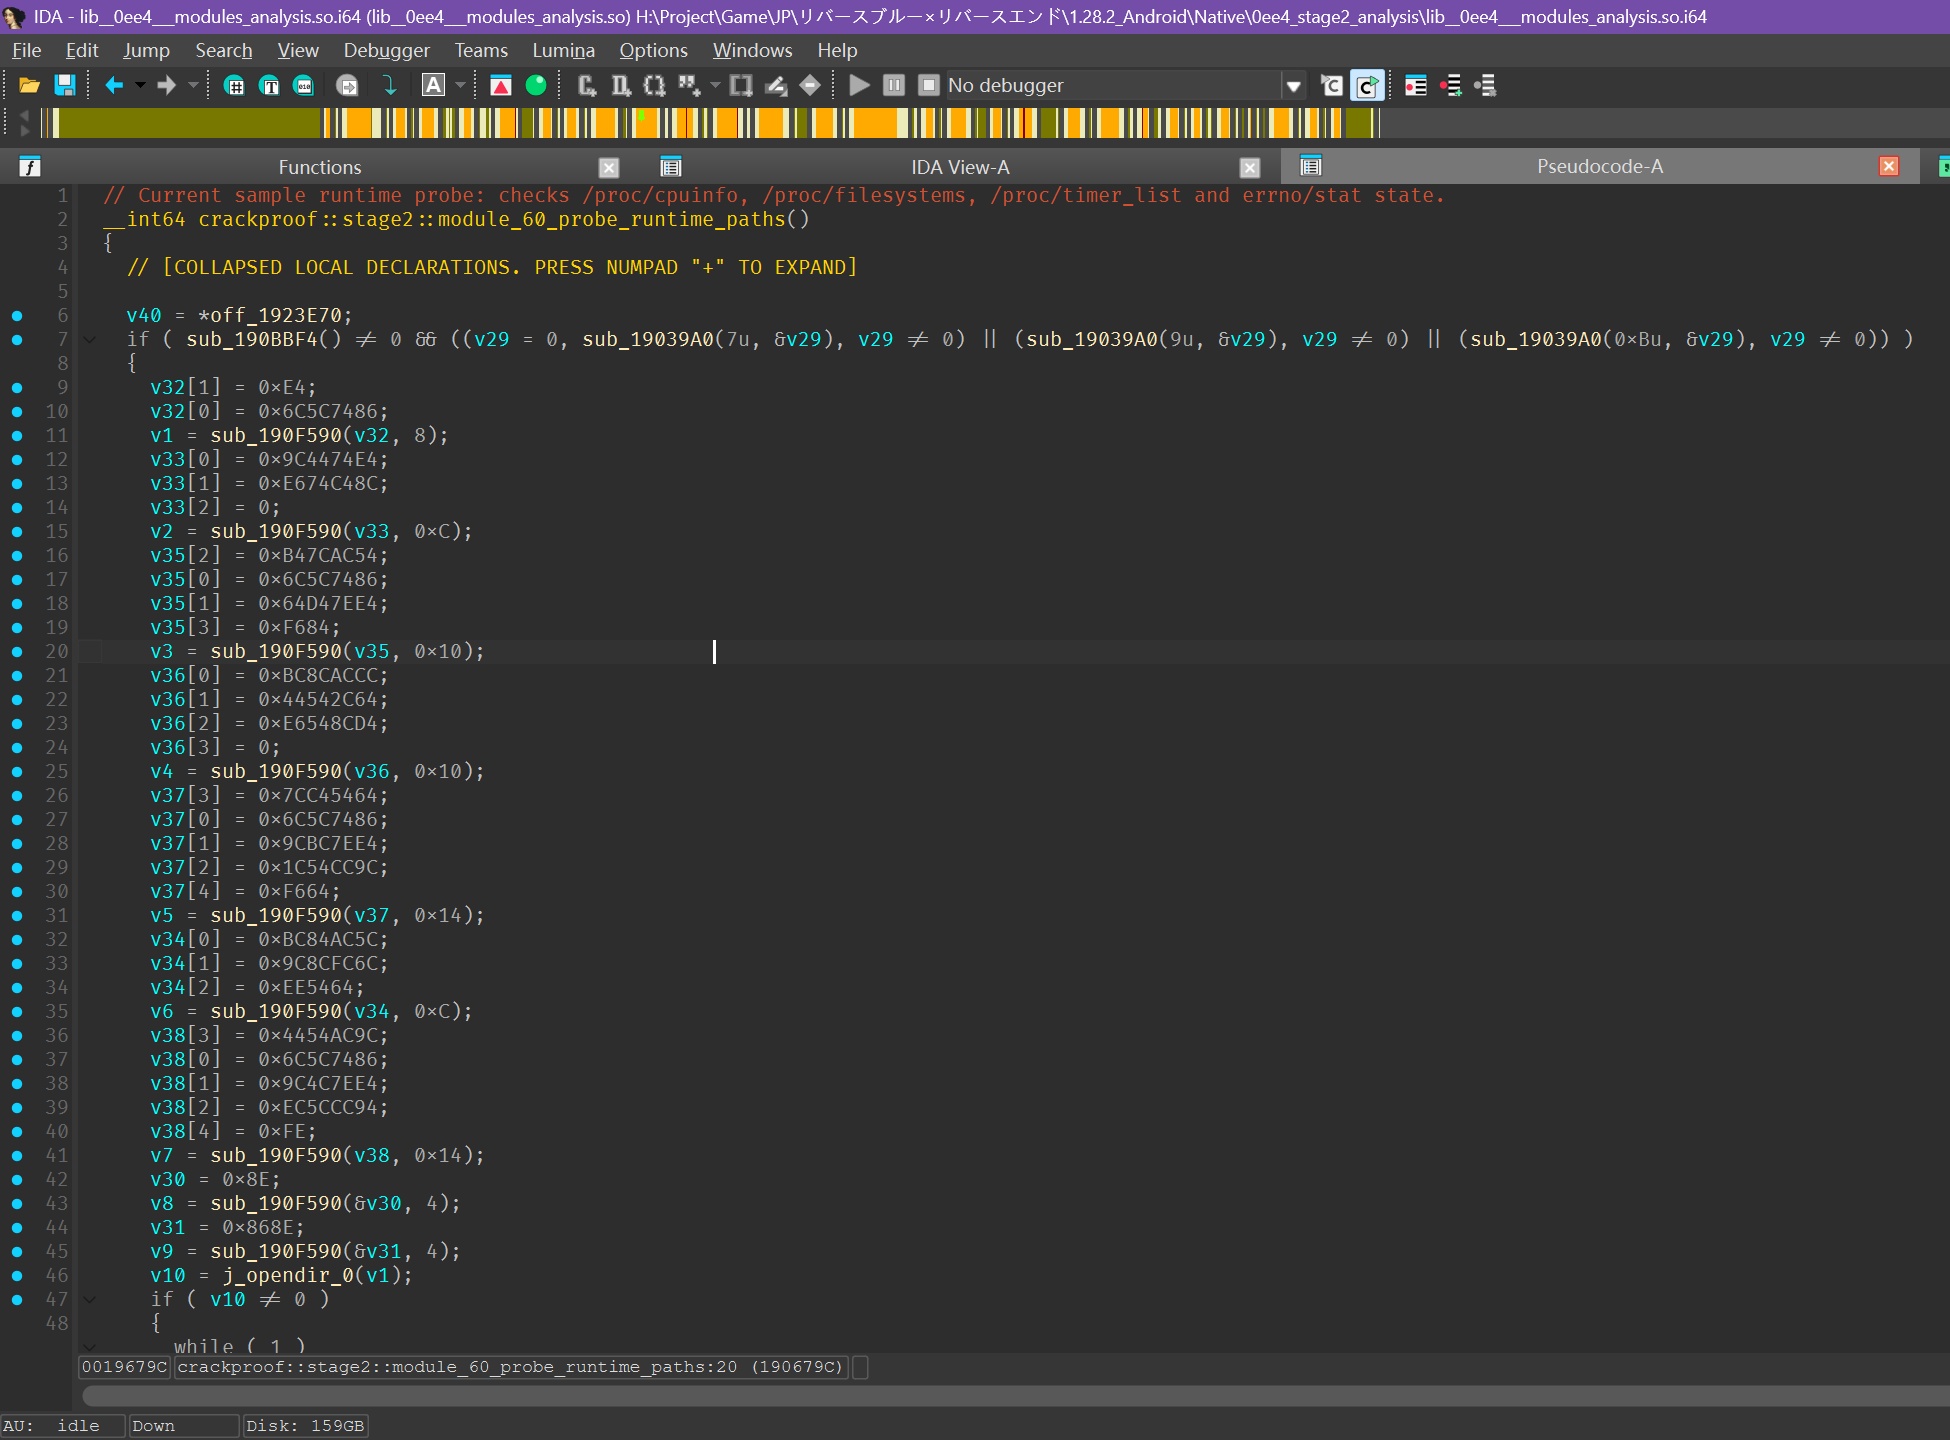This screenshot has height=1440, width=1950.
Task: Close the Functions tab
Action: pos(608,167)
